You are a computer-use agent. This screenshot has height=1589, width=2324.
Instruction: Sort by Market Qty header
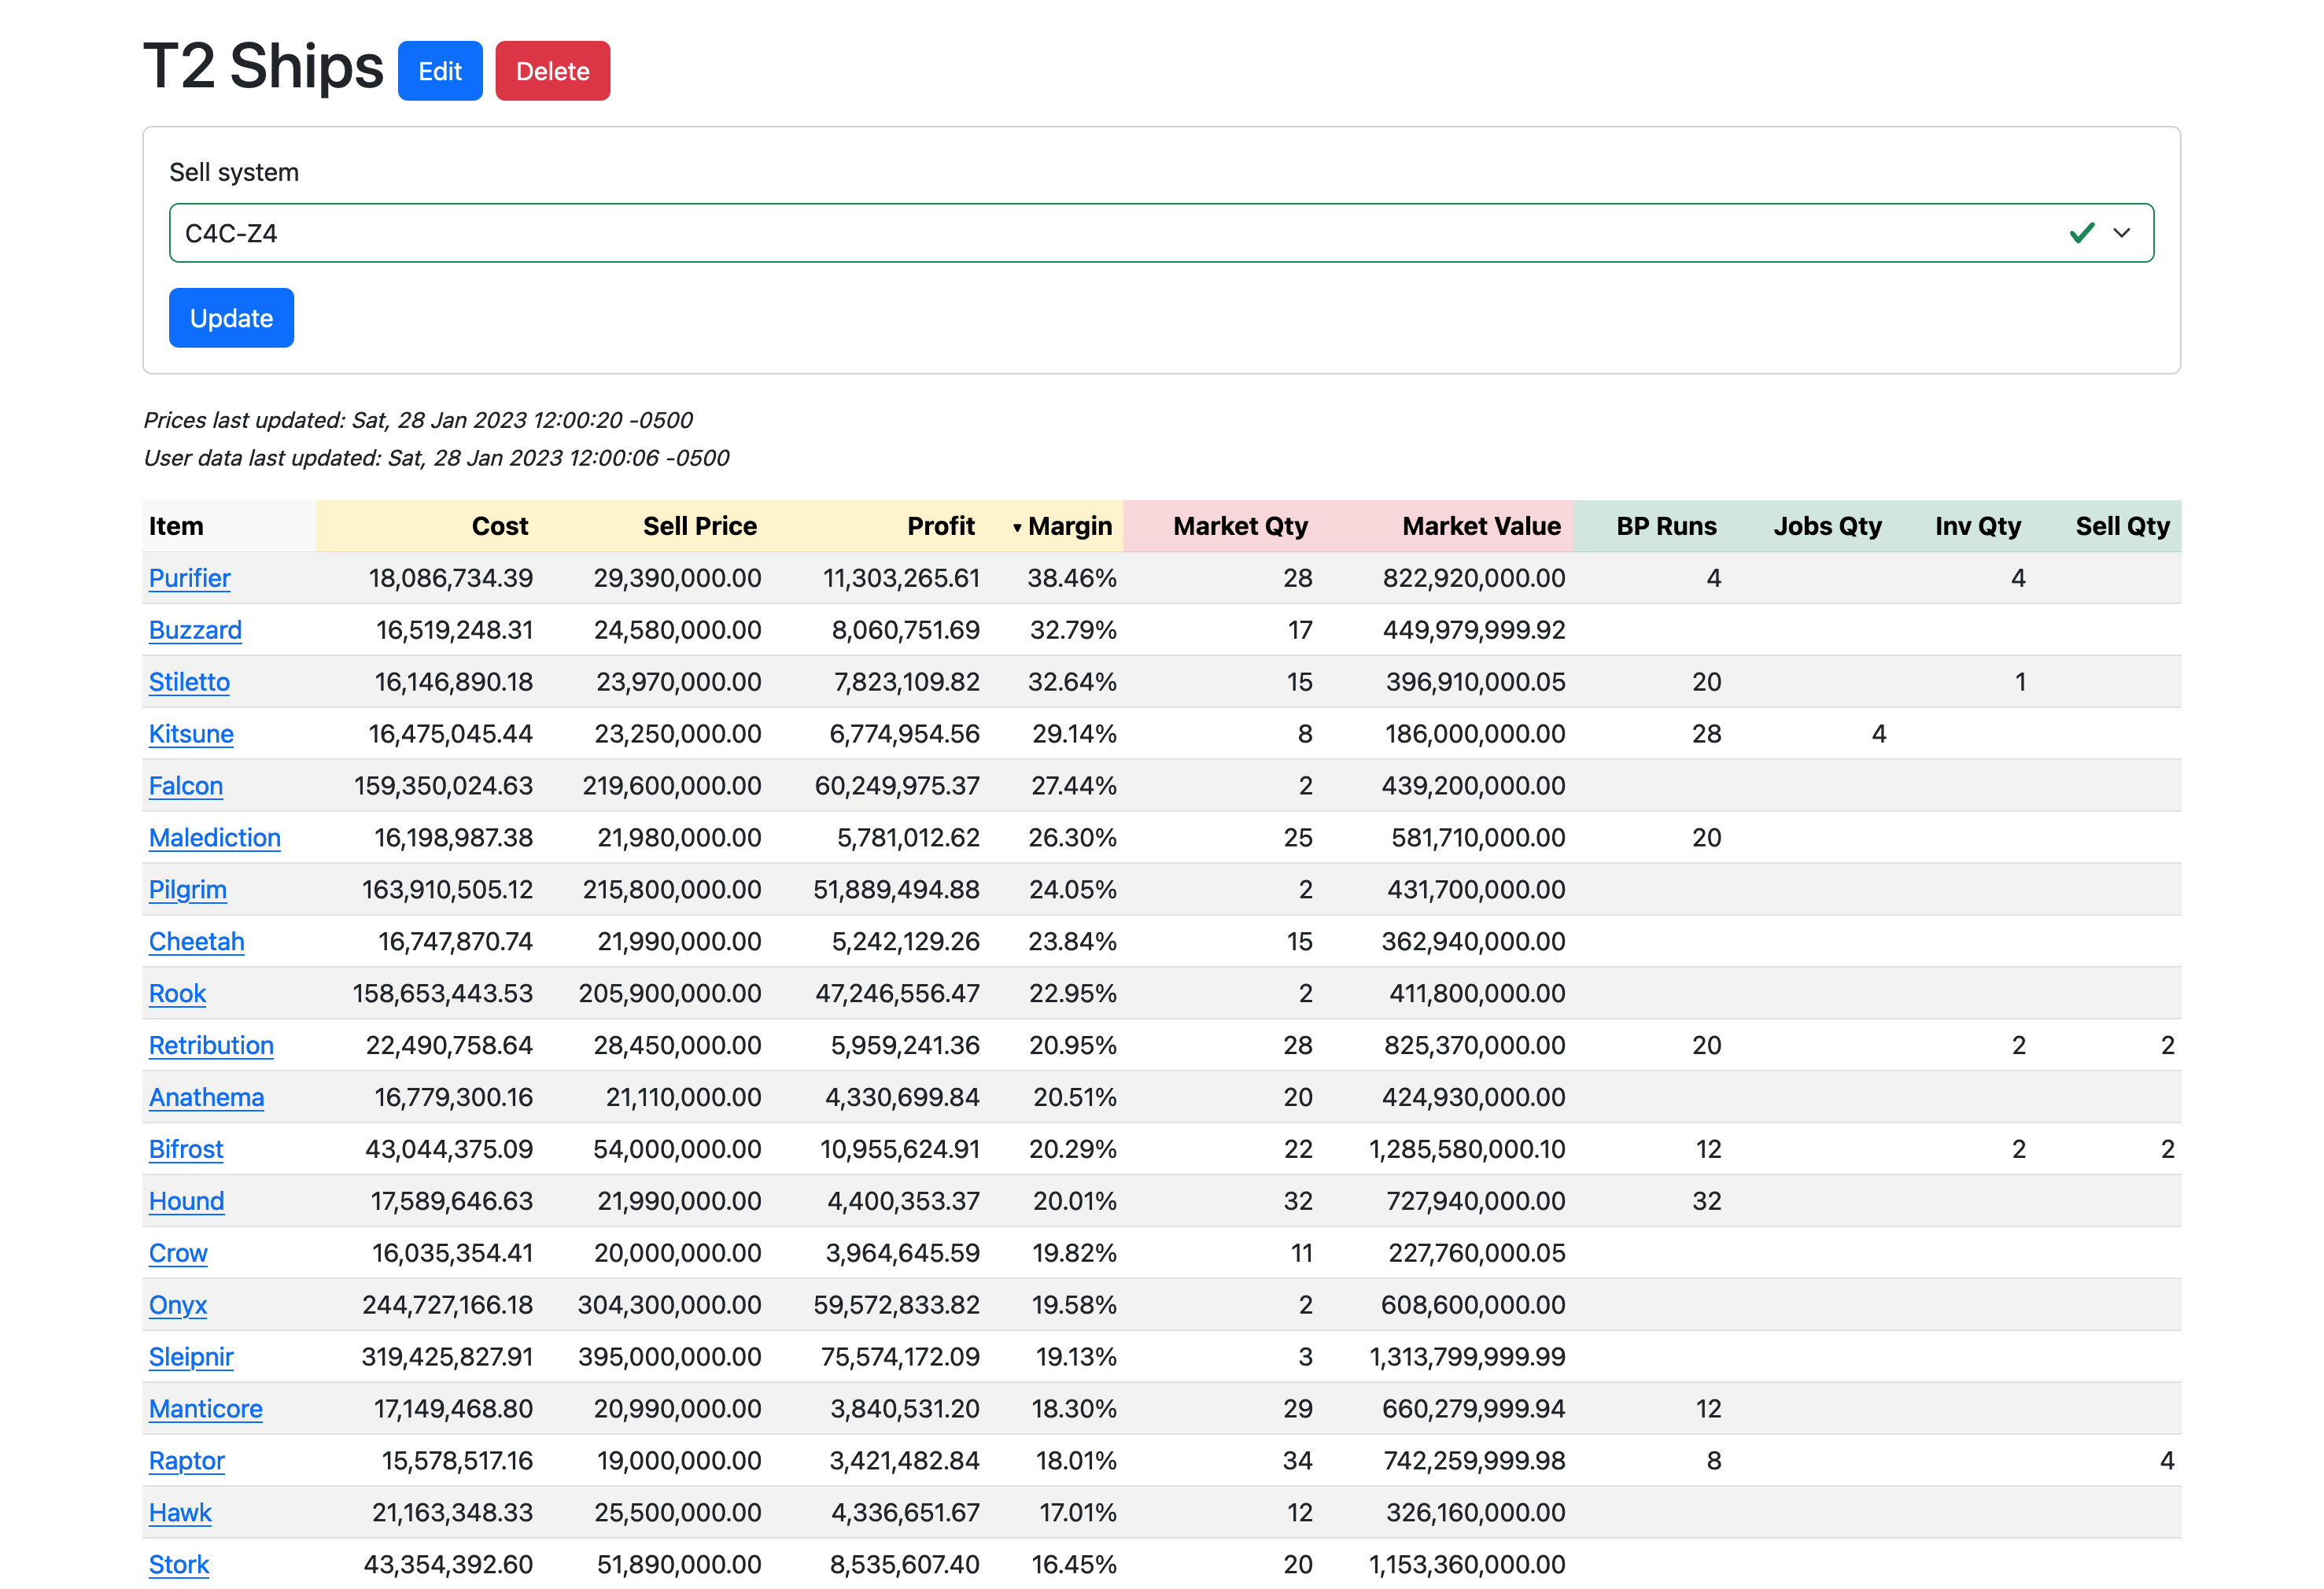coord(1239,526)
